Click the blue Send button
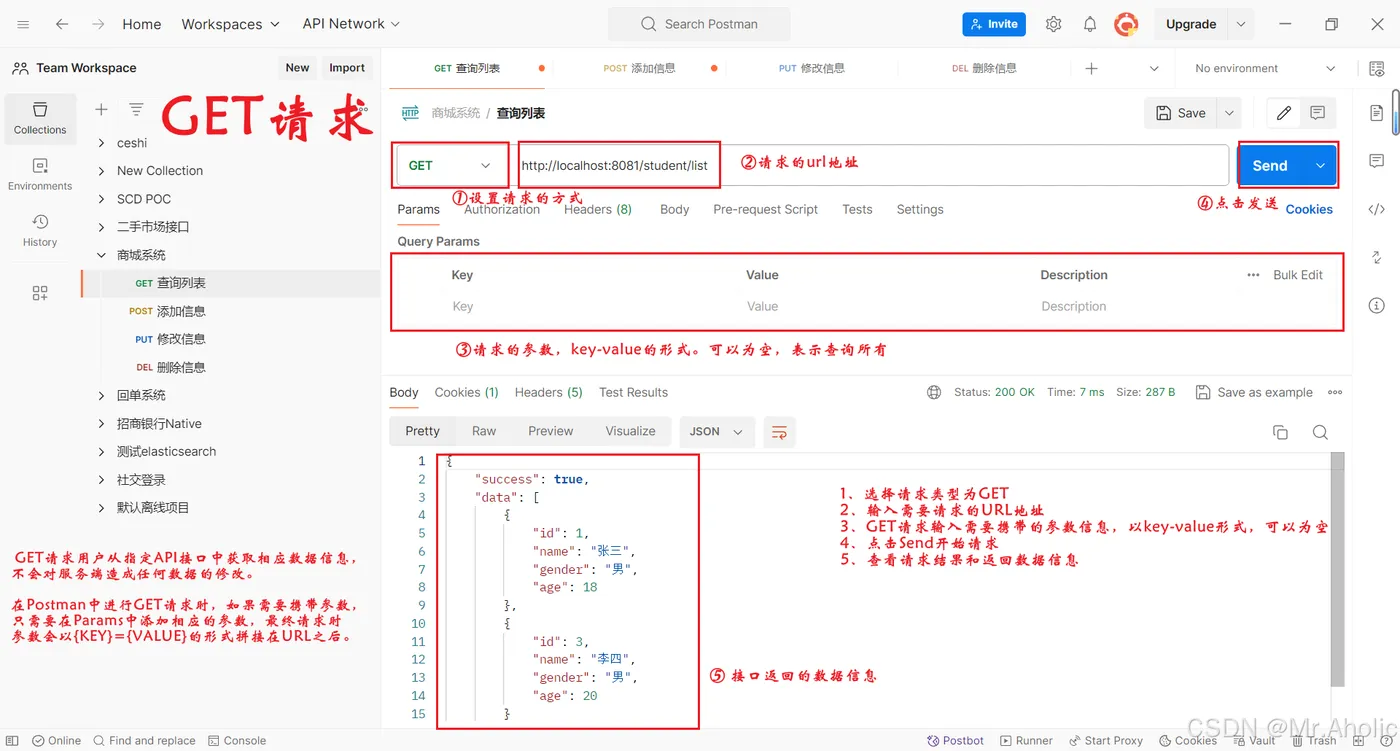The image size is (1400, 751). click(1270, 166)
